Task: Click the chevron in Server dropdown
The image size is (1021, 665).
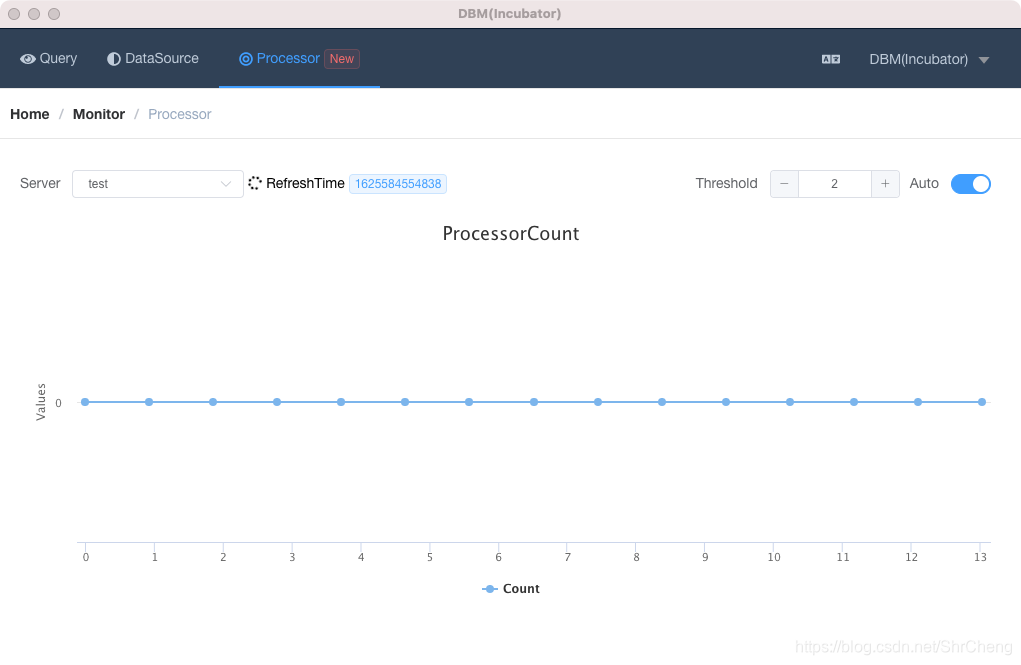Action: [226, 184]
